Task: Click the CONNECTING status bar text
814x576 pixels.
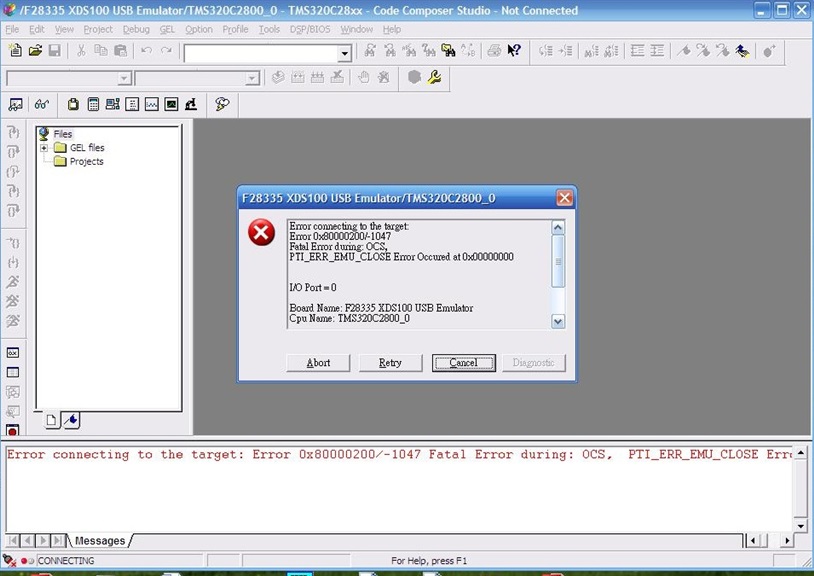Action: [x=66, y=560]
